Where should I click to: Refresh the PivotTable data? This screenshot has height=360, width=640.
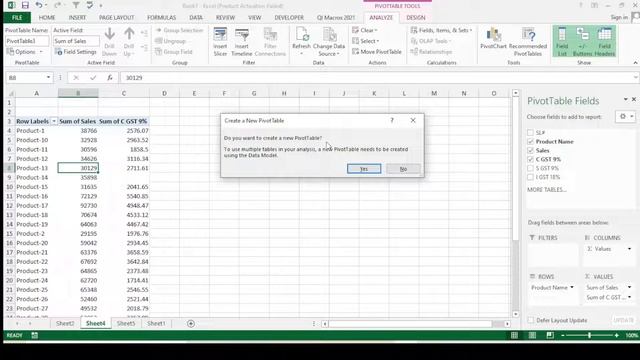[301, 42]
